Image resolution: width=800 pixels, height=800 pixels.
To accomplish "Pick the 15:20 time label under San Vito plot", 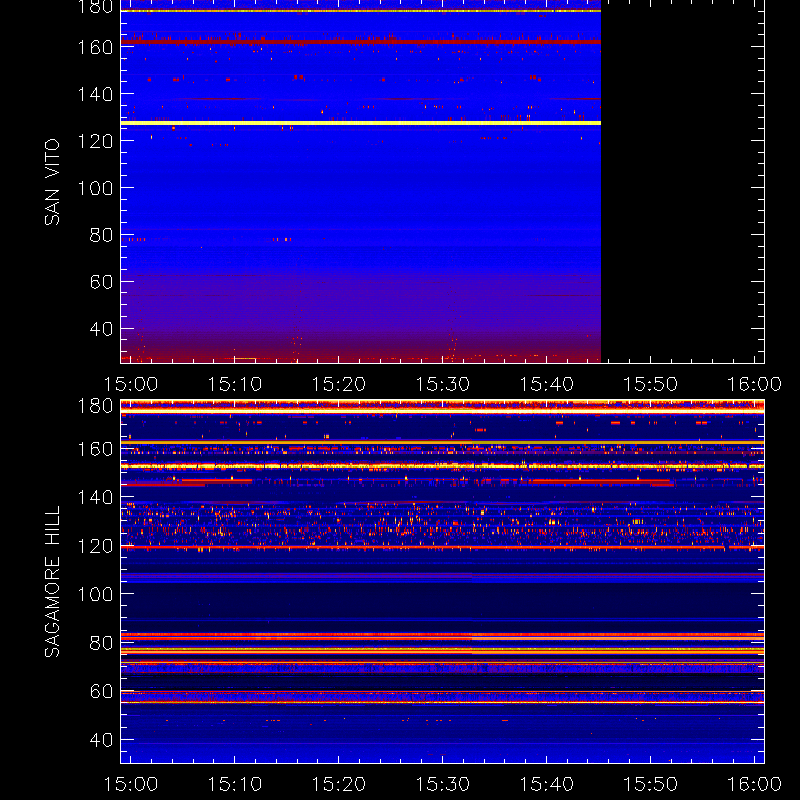I will (338, 384).
